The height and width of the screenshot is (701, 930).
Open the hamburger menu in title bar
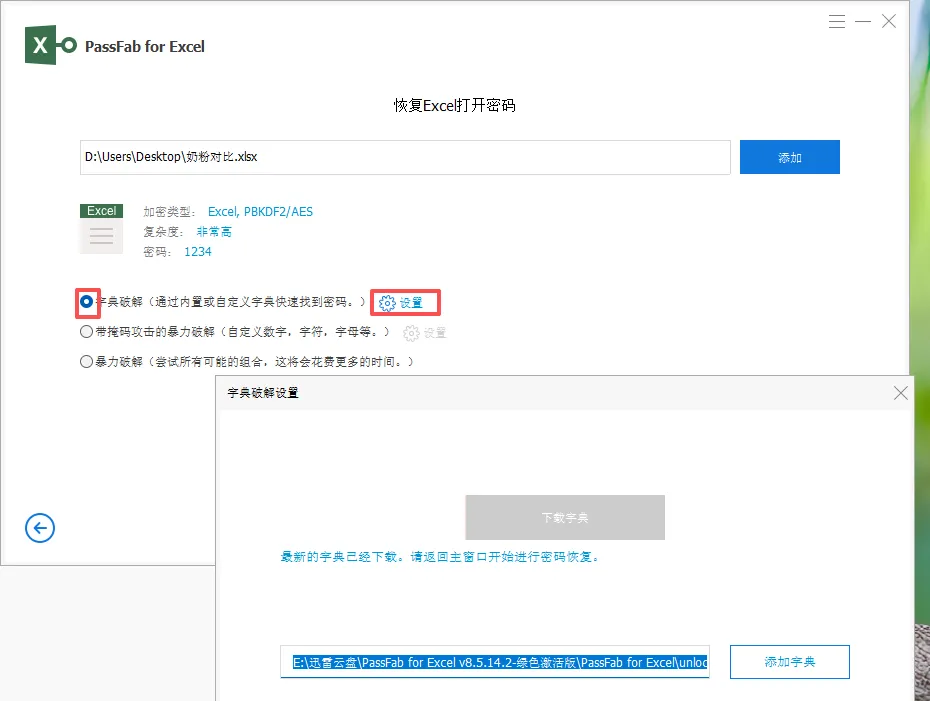click(837, 22)
